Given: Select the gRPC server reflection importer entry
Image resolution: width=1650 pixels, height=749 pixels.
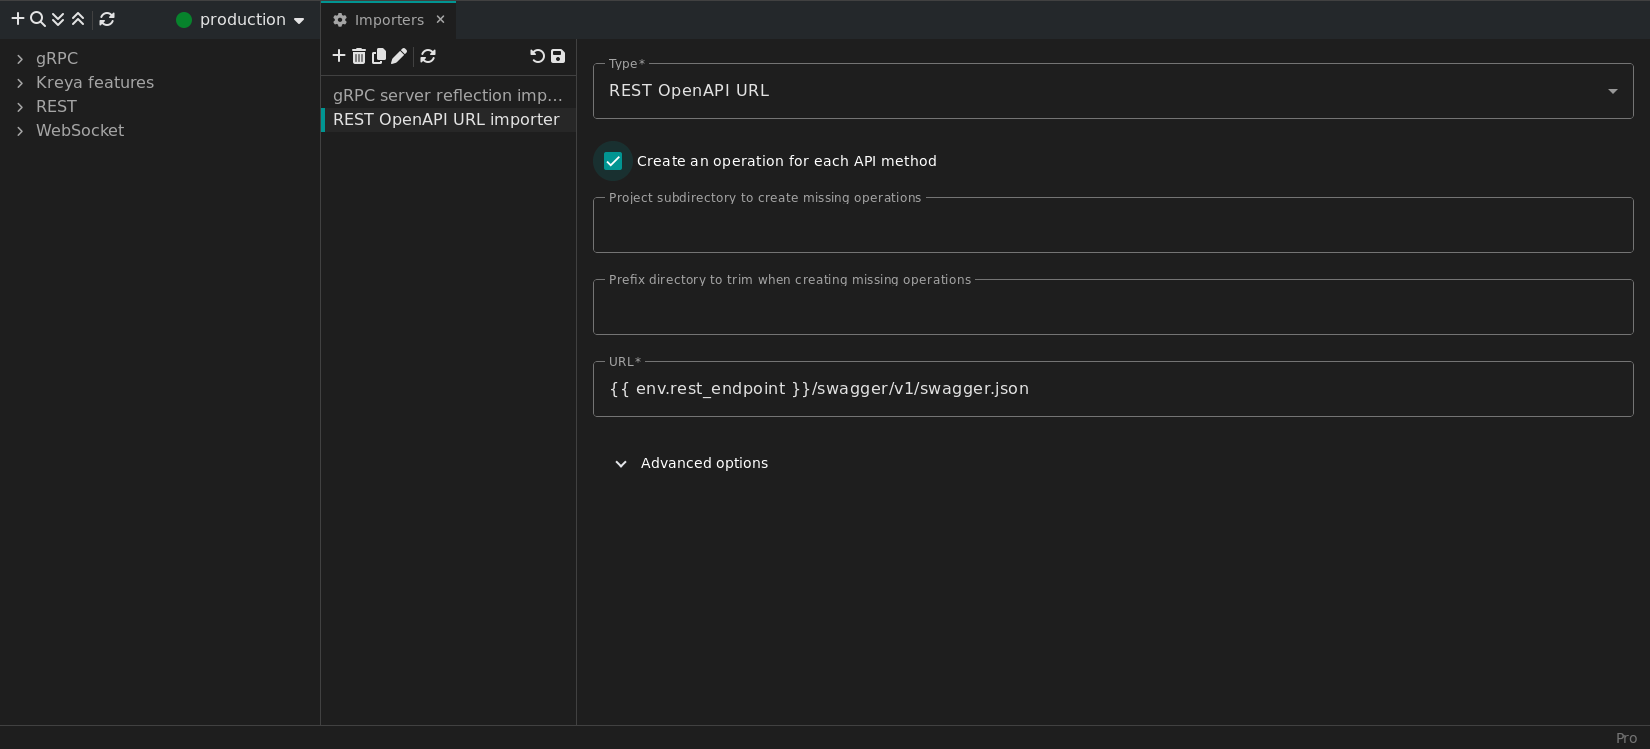Looking at the screenshot, I should 447,95.
